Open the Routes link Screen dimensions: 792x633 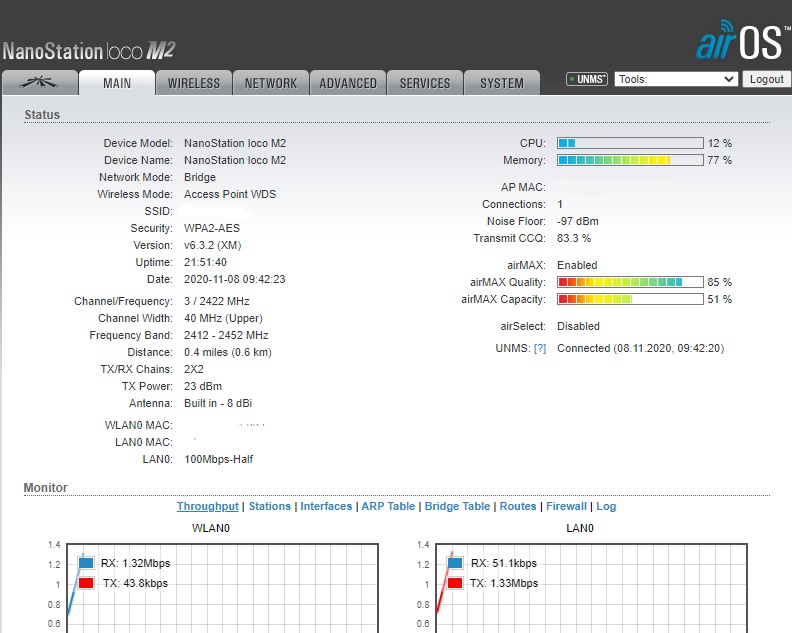pos(518,506)
